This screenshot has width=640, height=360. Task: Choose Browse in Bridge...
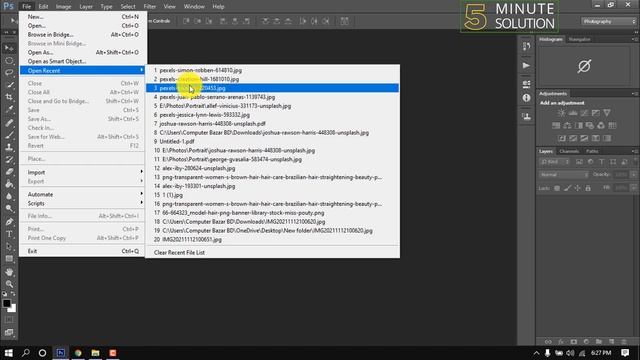pos(82,35)
